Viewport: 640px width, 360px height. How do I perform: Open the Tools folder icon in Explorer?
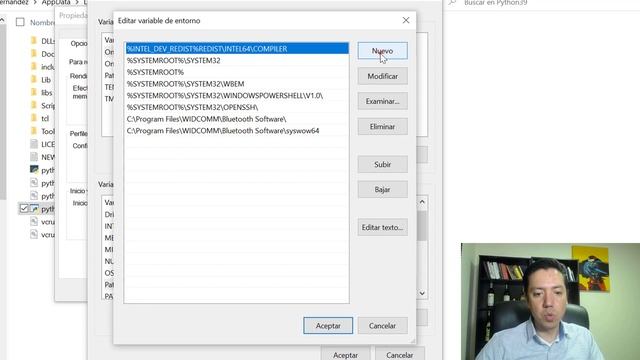(x=34, y=131)
